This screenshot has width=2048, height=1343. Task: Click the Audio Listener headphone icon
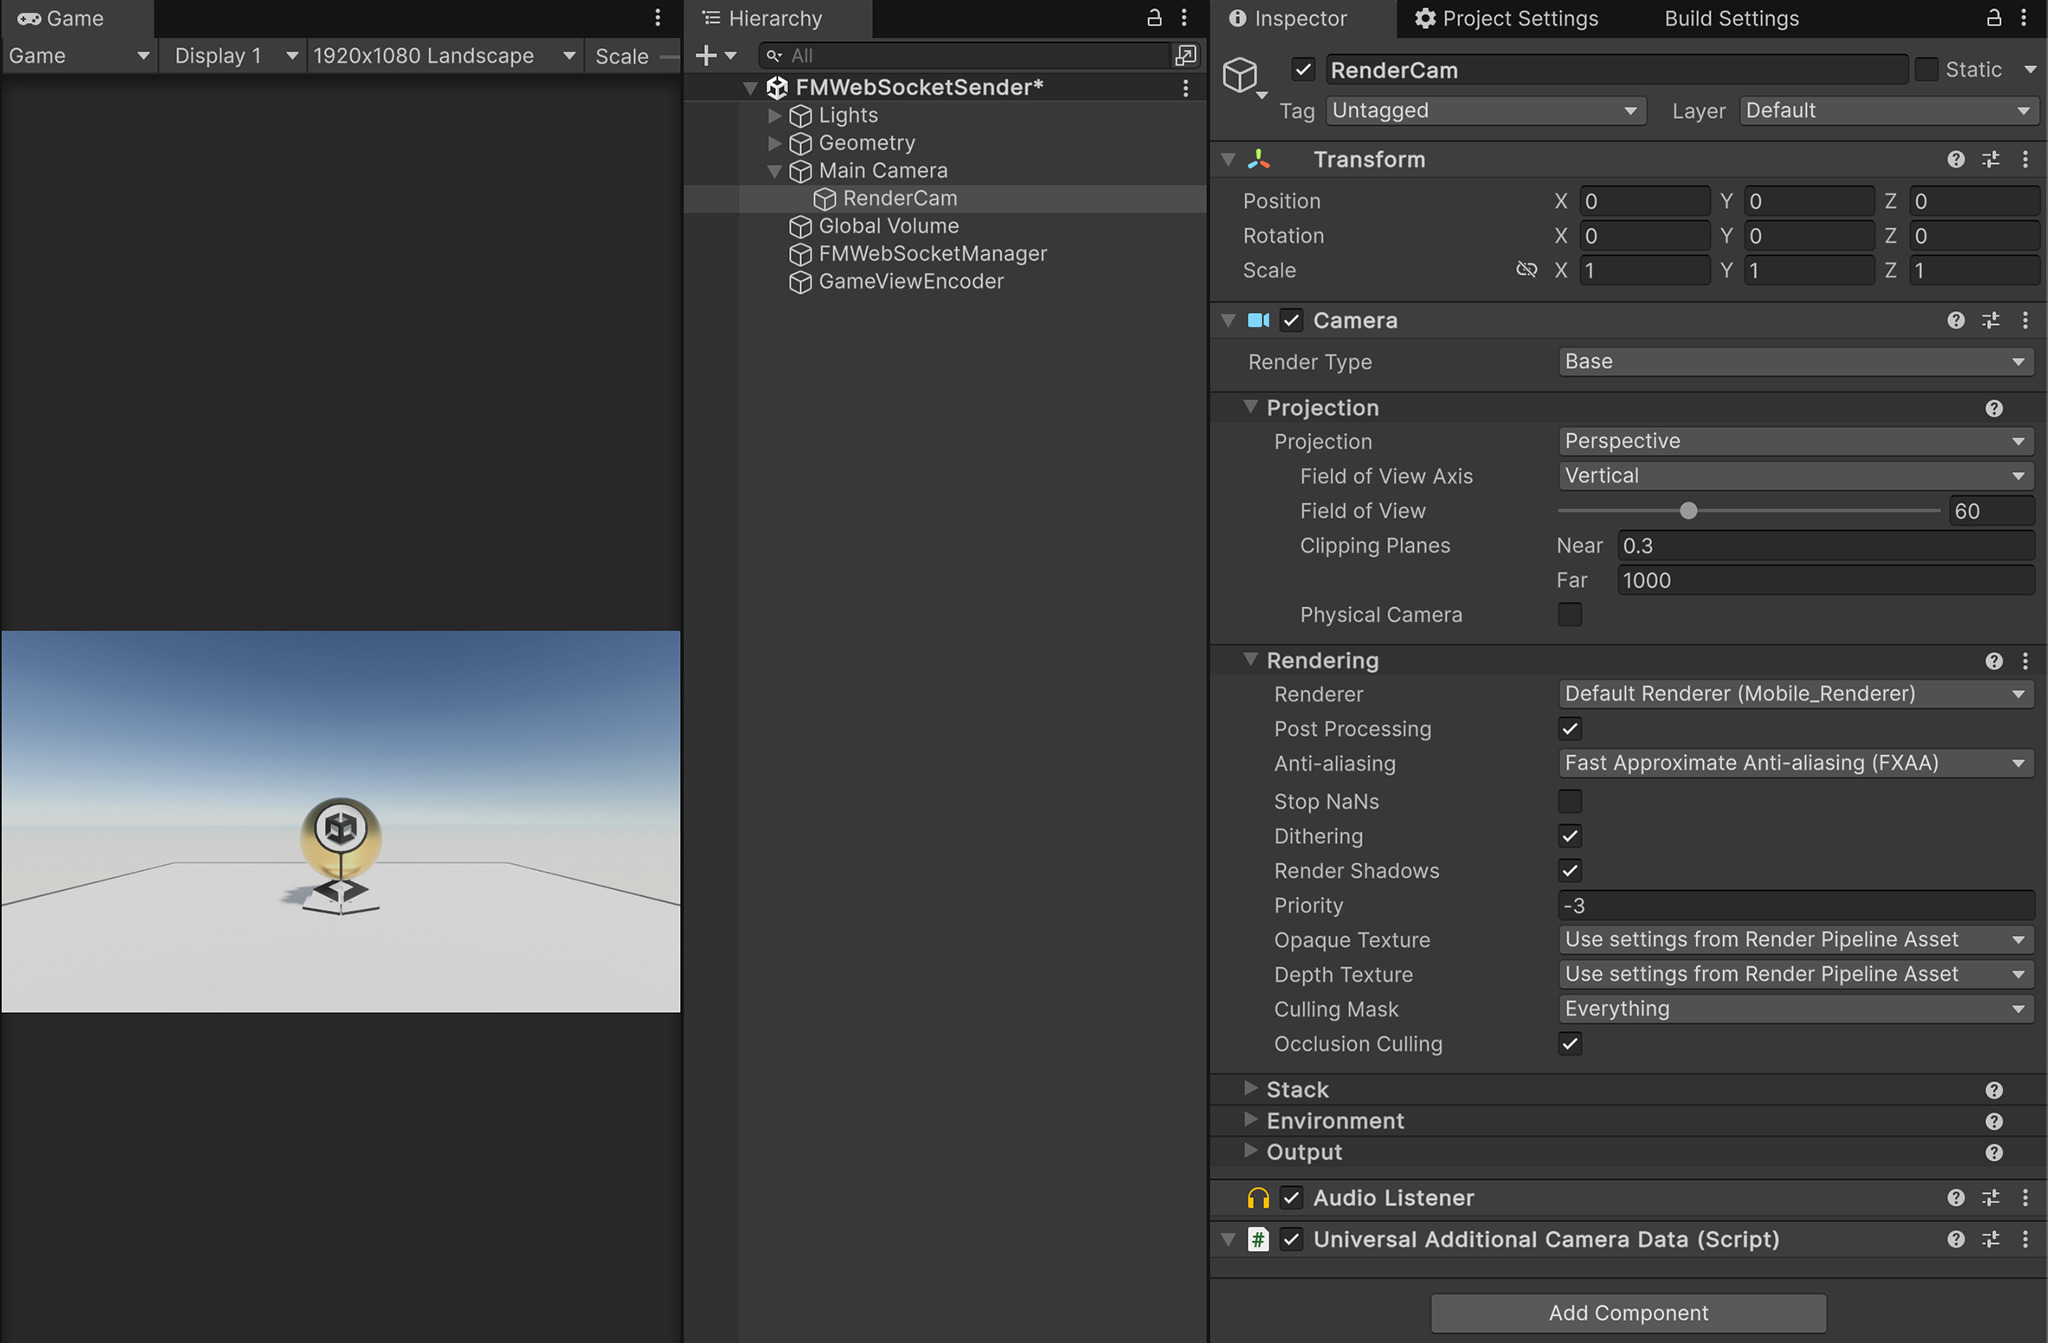pyautogui.click(x=1258, y=1197)
